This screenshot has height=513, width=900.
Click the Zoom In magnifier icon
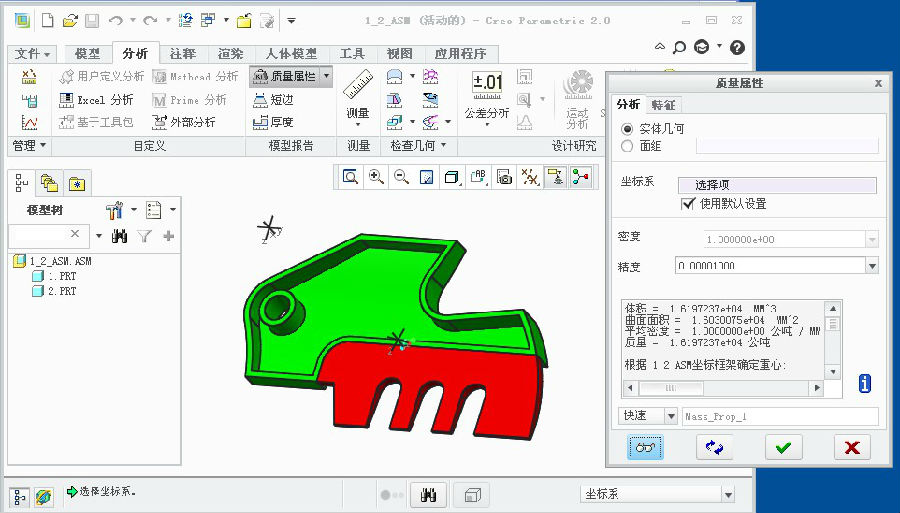click(376, 177)
